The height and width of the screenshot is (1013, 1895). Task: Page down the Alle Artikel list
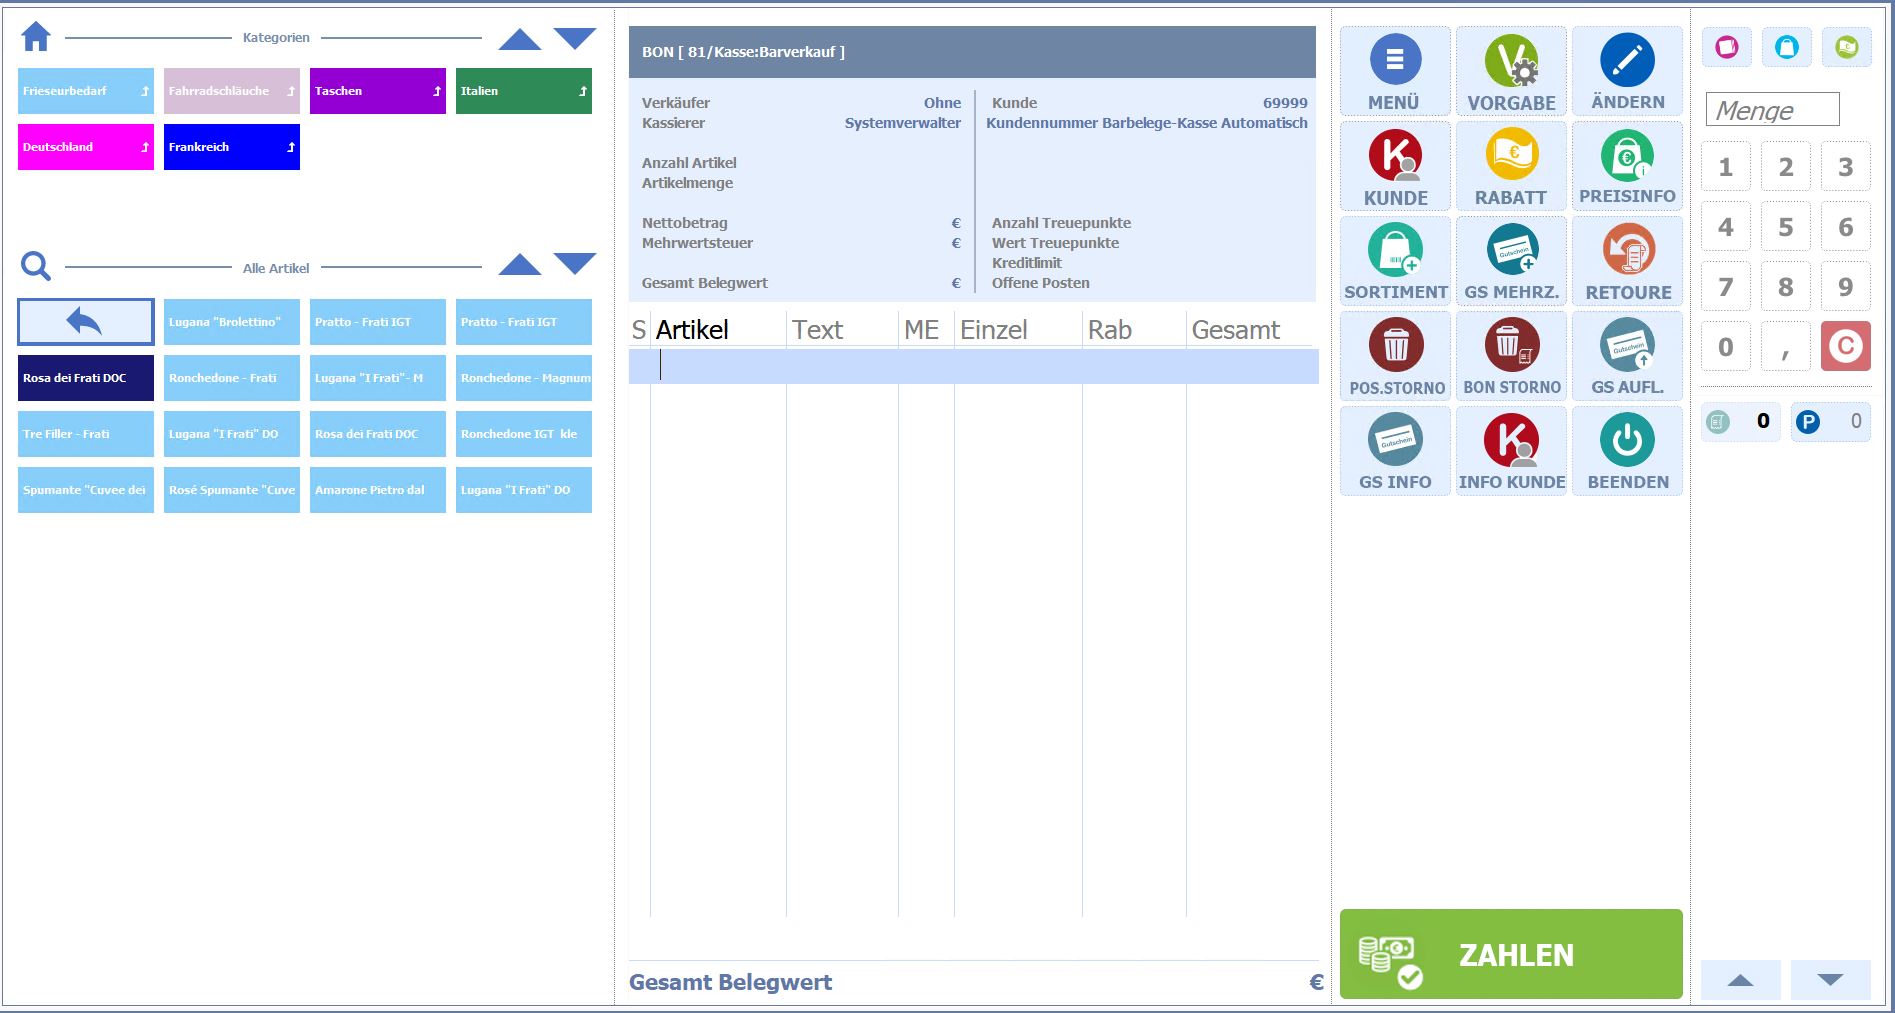575,265
